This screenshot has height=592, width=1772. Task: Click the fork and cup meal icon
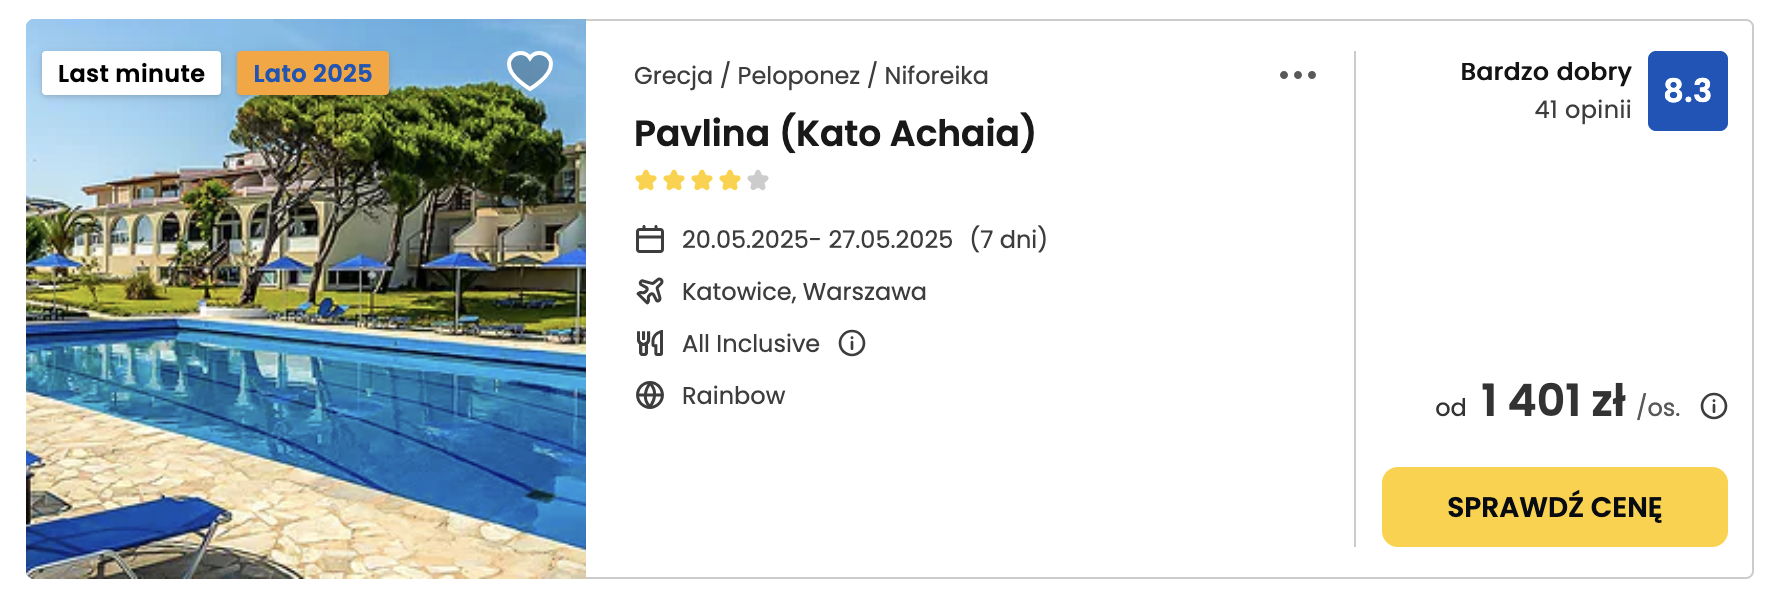tap(650, 343)
